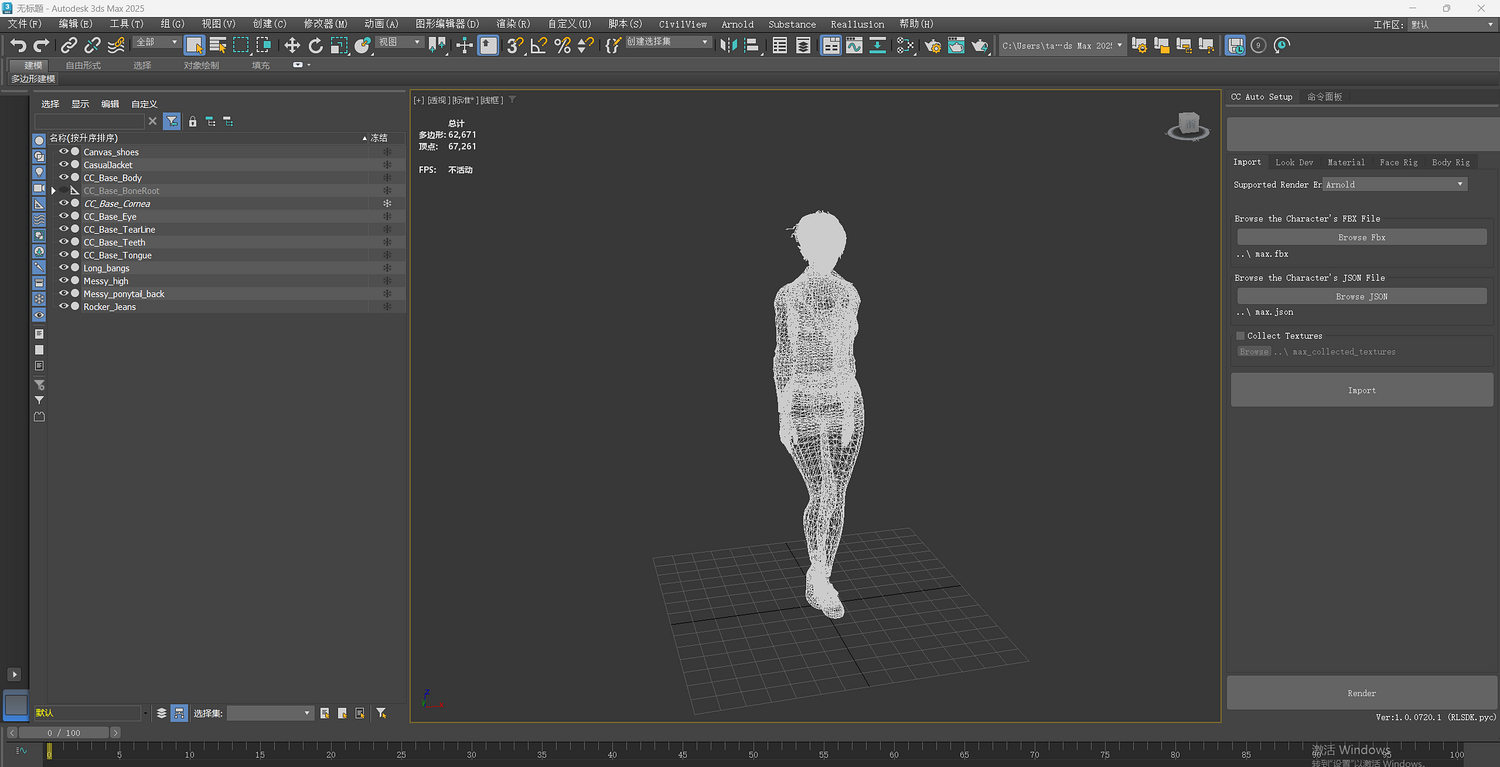This screenshot has width=1500, height=767.
Task: Toggle the Angle Snap tool
Action: coord(539,45)
